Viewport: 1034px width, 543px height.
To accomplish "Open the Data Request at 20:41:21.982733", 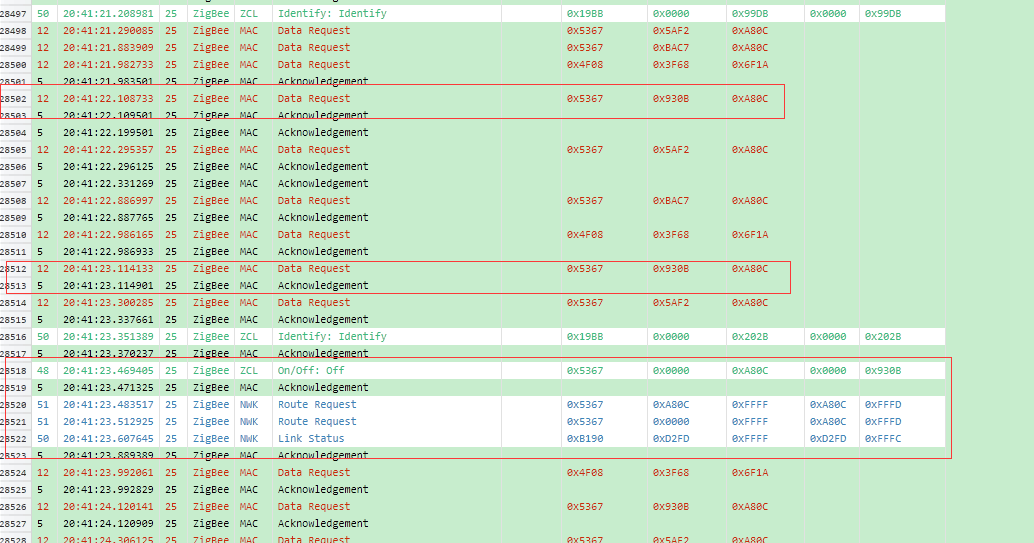I will click(314, 65).
